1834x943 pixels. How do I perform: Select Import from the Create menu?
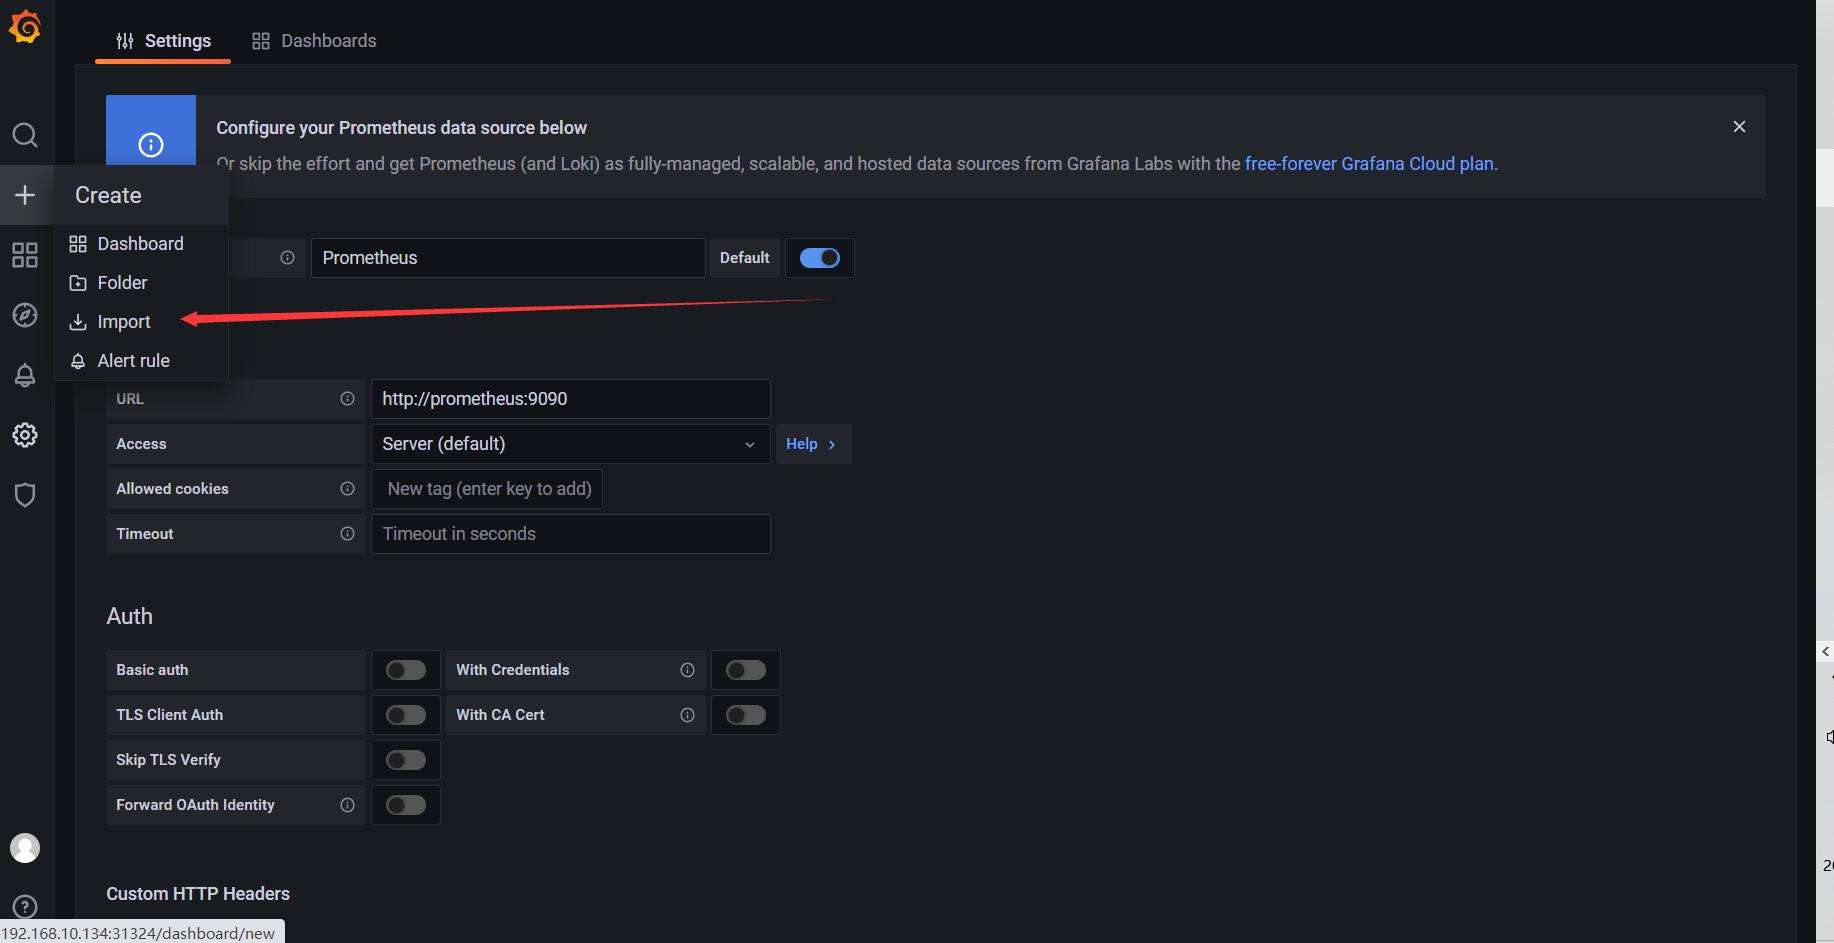point(123,322)
